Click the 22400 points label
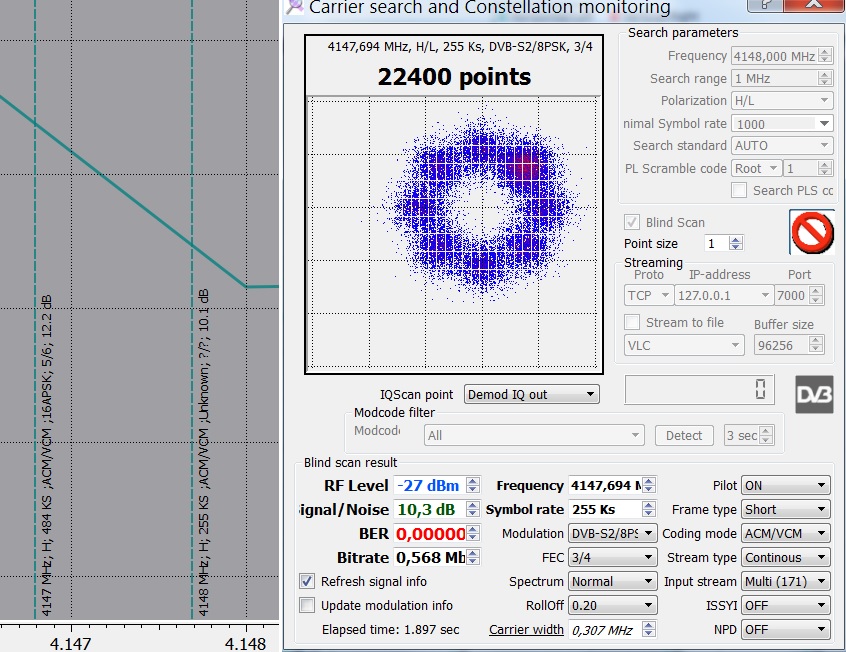The width and height of the screenshot is (846, 652). pos(454,77)
